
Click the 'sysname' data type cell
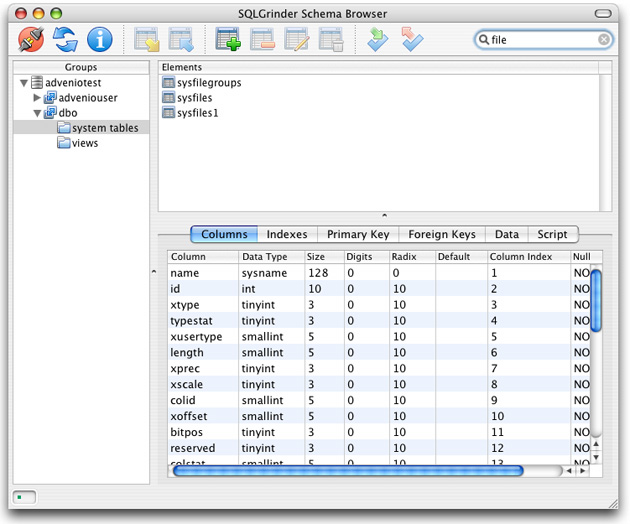[x=271, y=273]
